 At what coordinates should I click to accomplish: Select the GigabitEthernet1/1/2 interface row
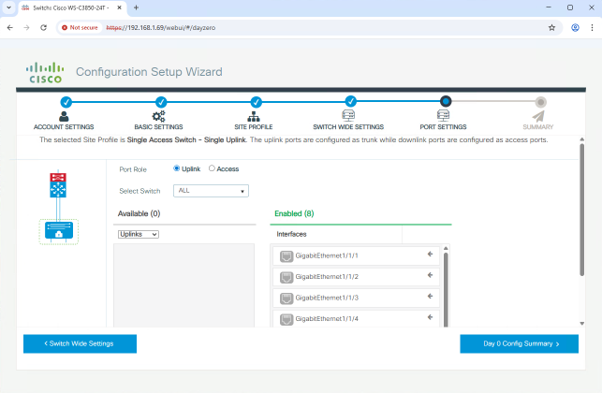tap(356, 277)
